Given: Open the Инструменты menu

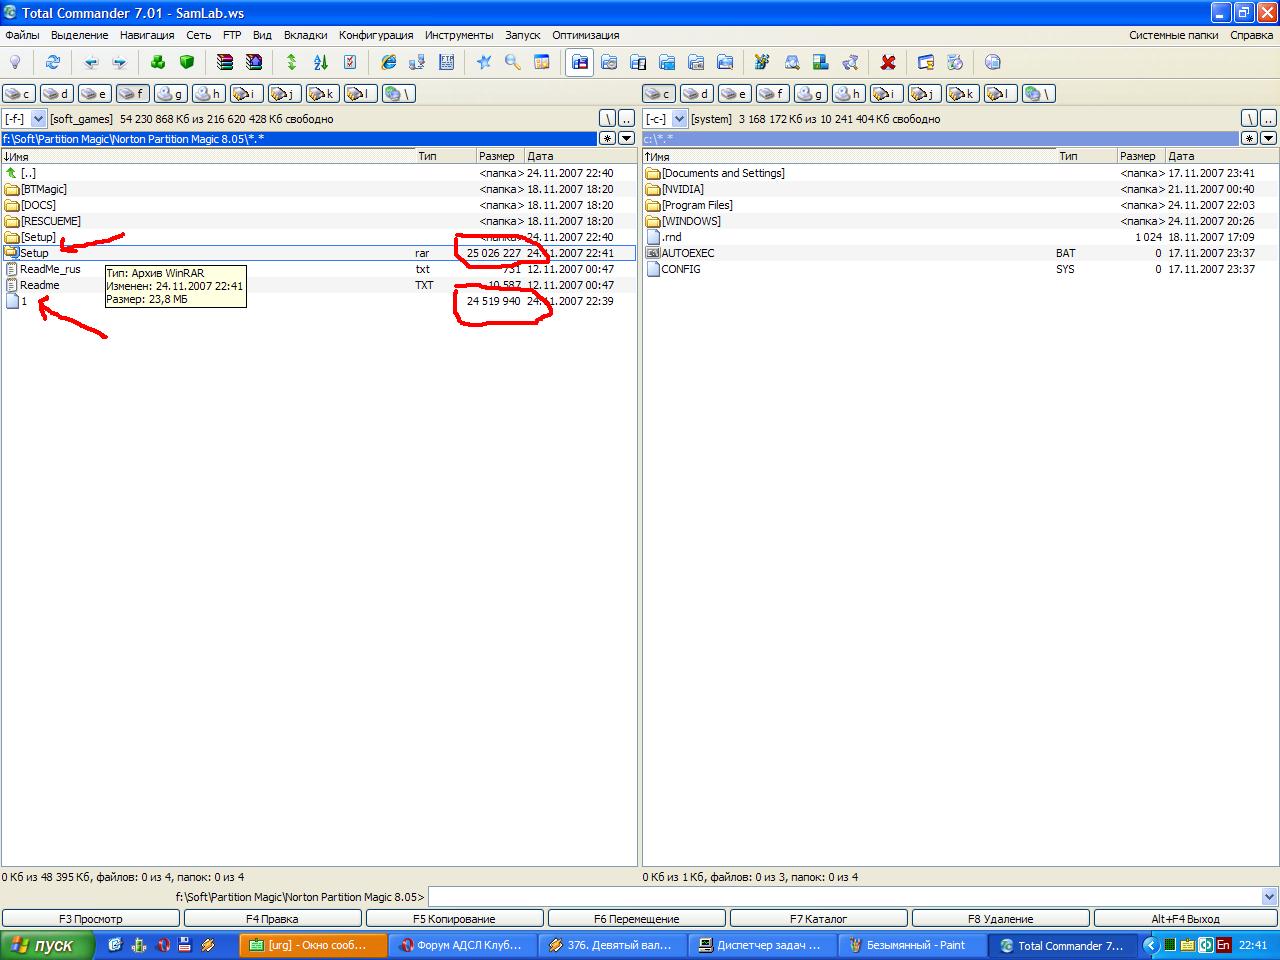Looking at the screenshot, I should [x=458, y=35].
